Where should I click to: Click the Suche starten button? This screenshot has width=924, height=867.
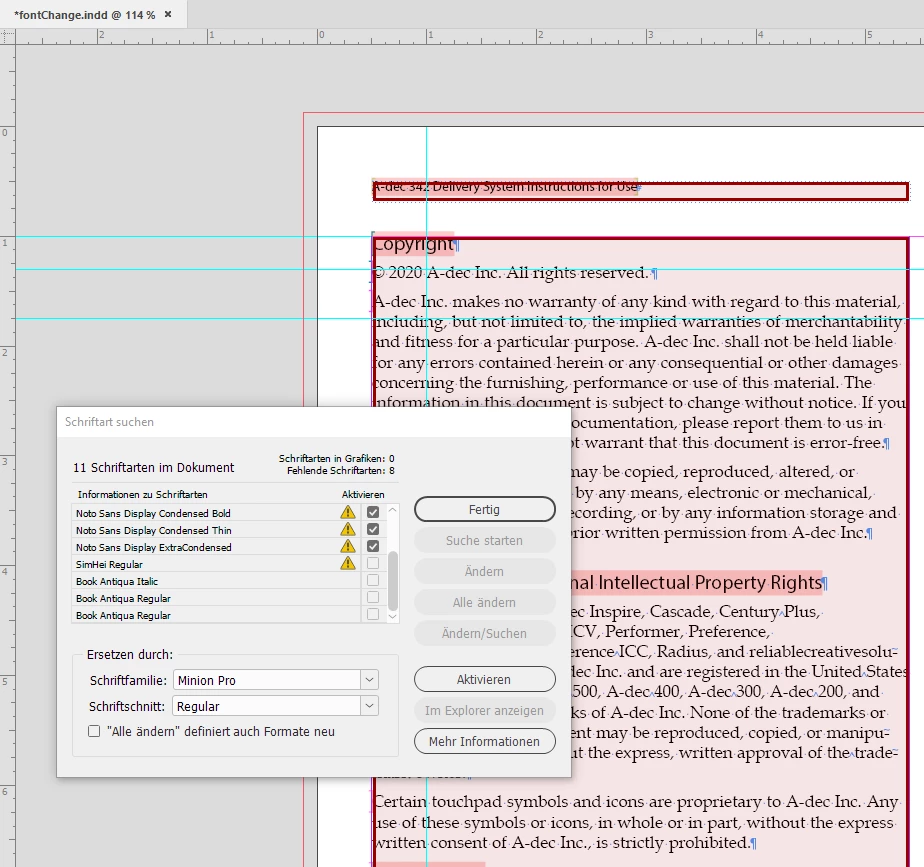(484, 540)
